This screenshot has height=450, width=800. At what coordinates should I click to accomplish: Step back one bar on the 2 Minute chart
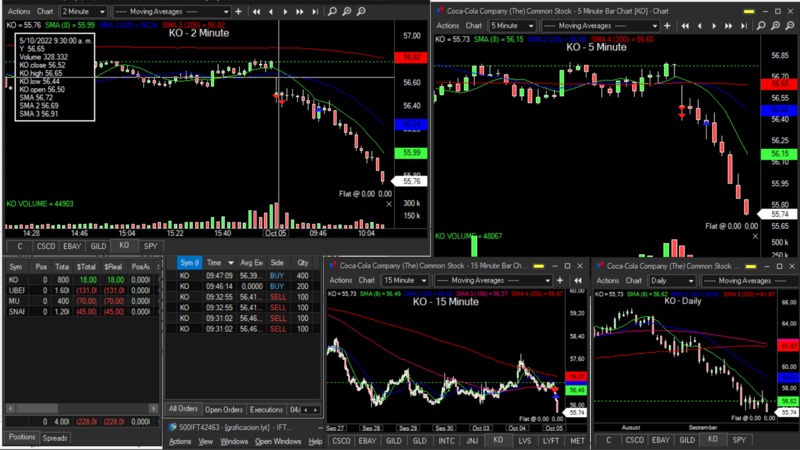click(272, 11)
